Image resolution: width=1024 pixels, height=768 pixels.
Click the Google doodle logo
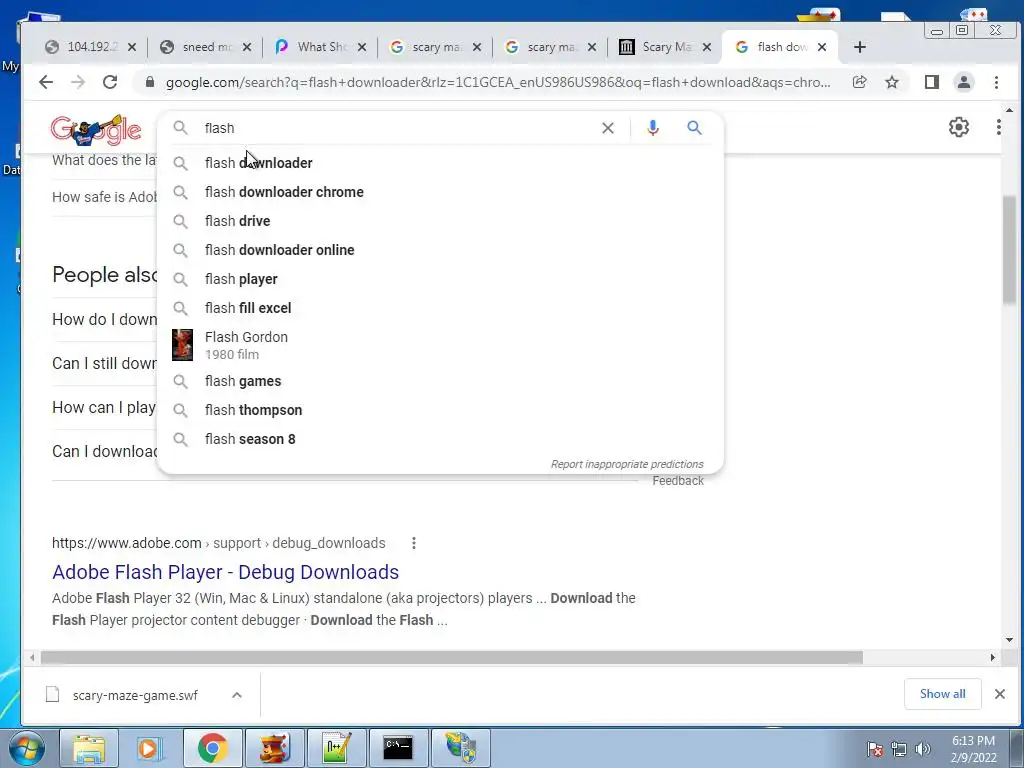(96, 129)
